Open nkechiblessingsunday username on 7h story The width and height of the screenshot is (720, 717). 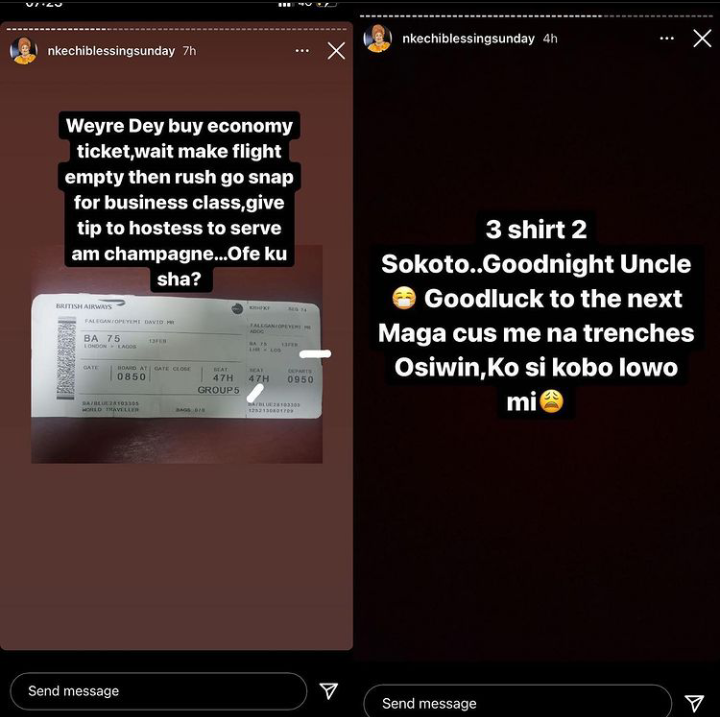coord(111,51)
